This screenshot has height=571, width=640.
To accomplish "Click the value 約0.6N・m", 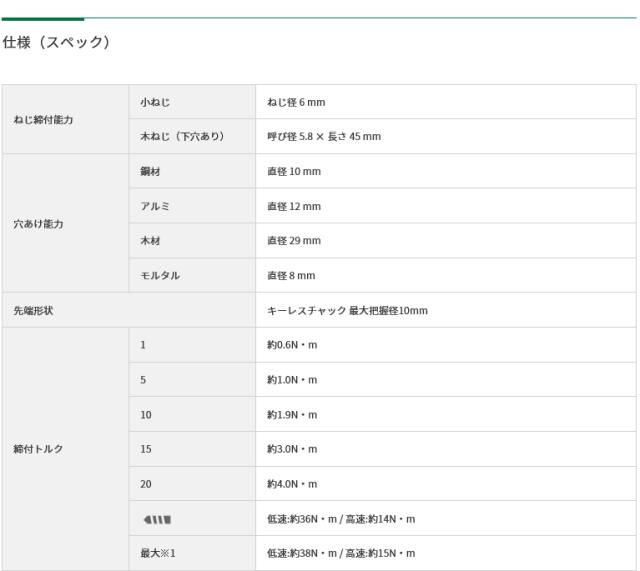I will (292, 345).
